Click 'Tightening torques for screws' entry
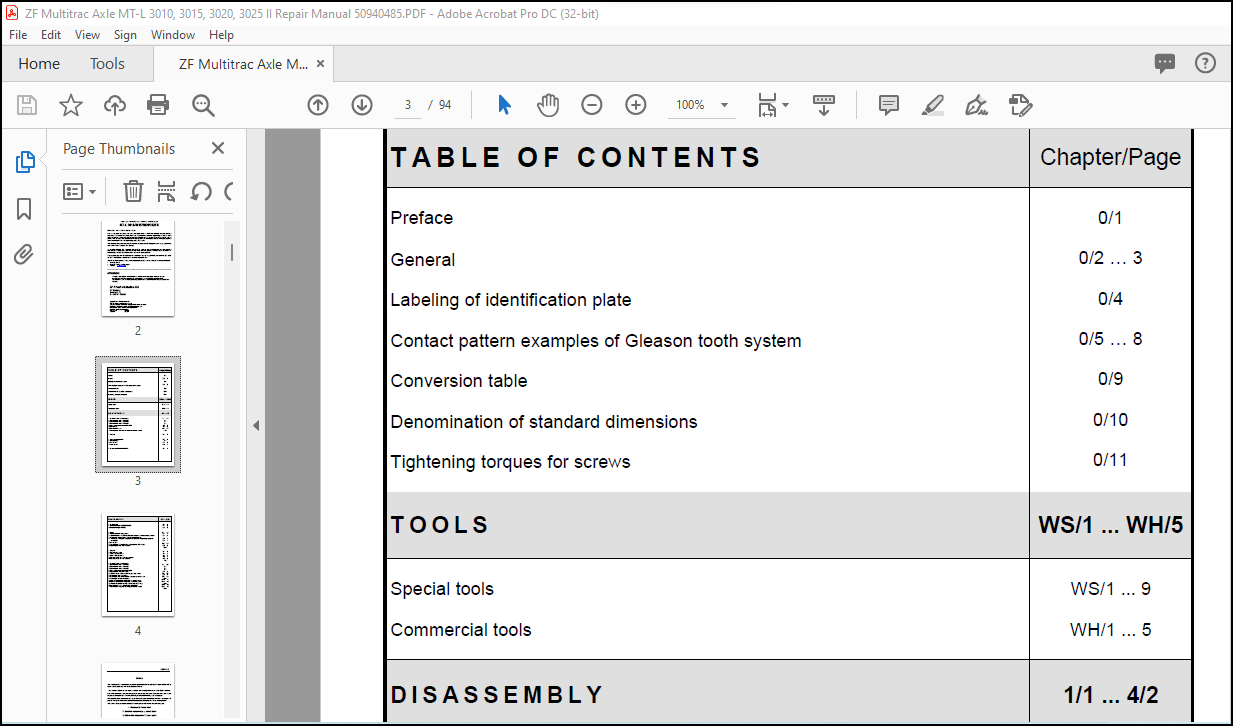Screen dimensions: 1233x726 click(x=510, y=462)
